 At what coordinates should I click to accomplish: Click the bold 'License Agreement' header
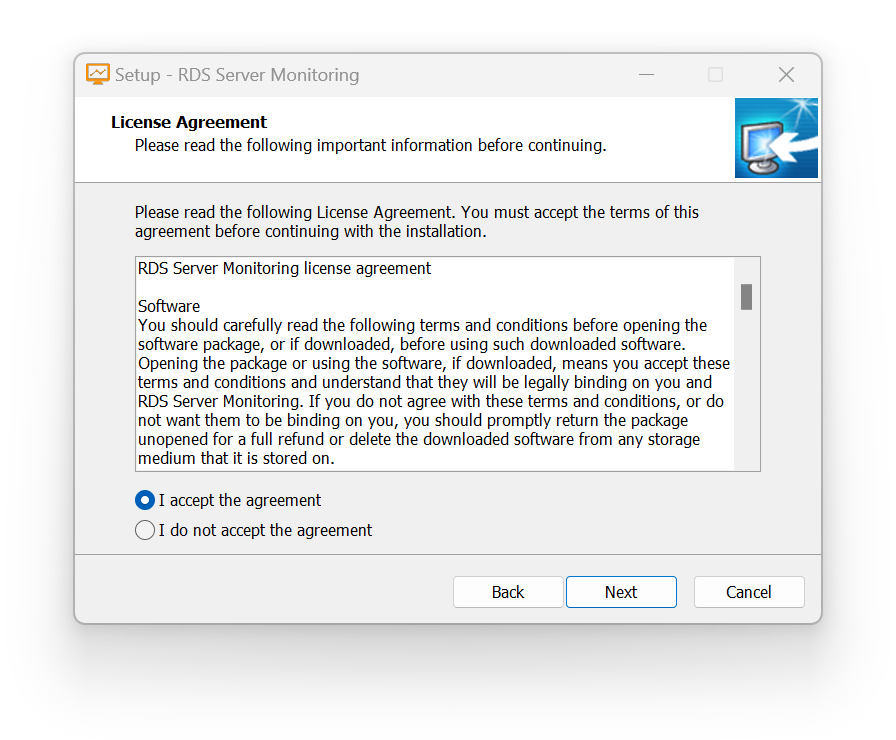(189, 122)
